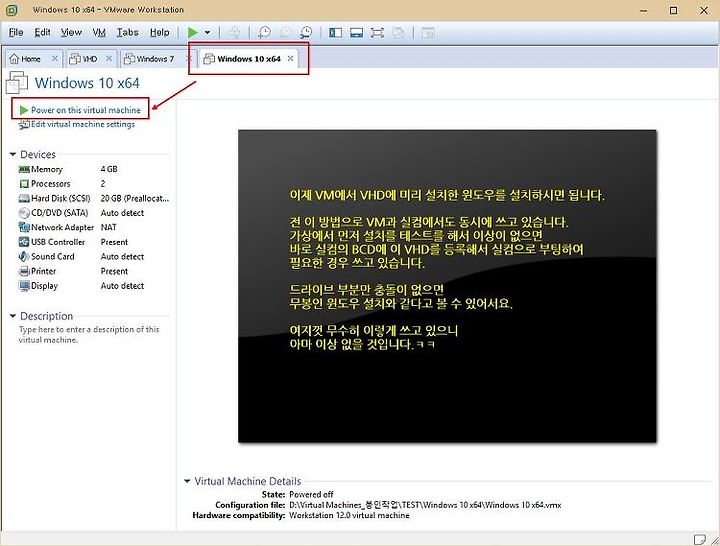The width and height of the screenshot is (720, 546).
Task: Close the Windows 10 x64 tab
Action: tap(290, 58)
